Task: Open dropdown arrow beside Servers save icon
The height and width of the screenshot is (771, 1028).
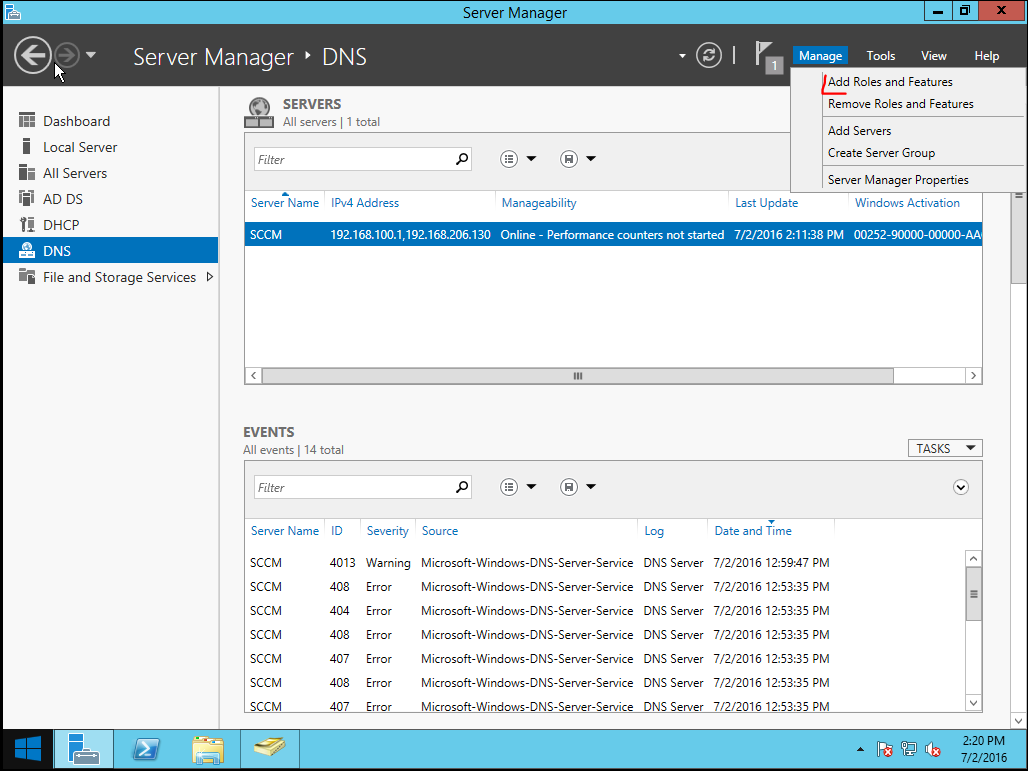Action: click(591, 159)
